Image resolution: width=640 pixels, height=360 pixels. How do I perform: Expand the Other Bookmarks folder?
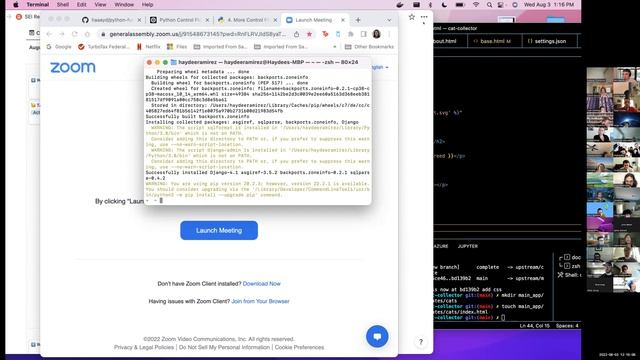pyautogui.click(x=369, y=47)
